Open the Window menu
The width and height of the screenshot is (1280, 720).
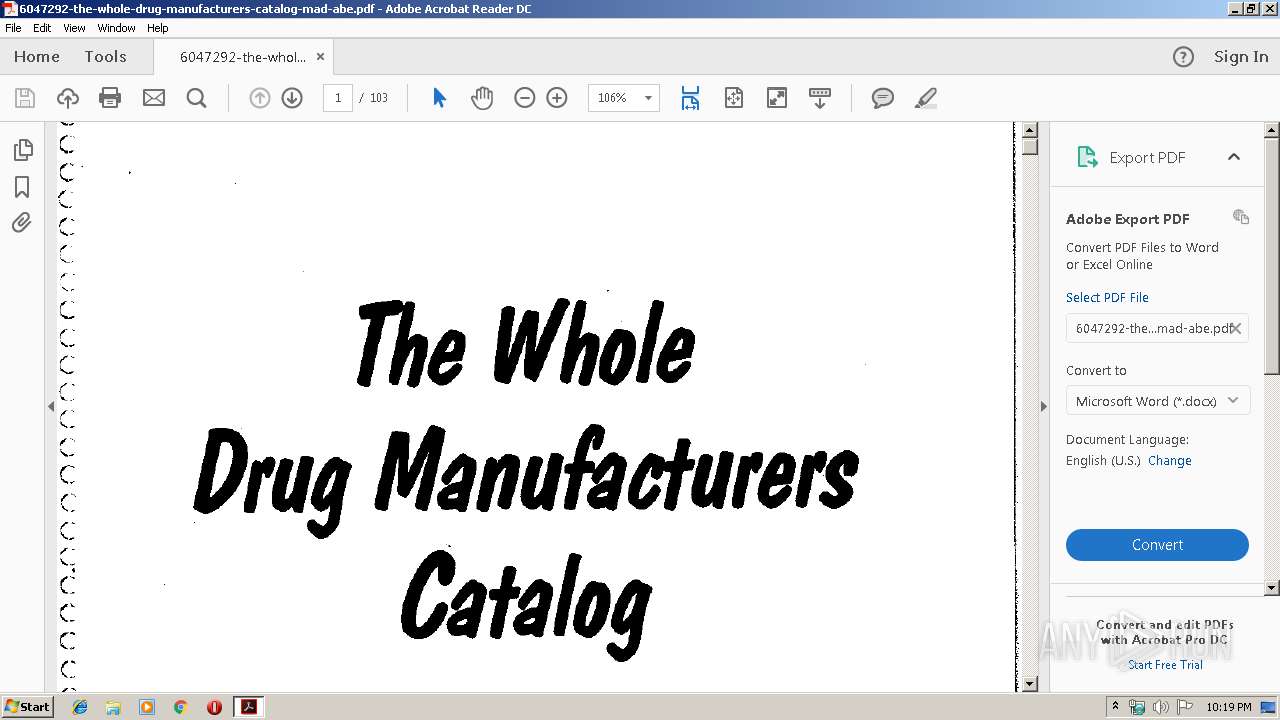click(116, 28)
